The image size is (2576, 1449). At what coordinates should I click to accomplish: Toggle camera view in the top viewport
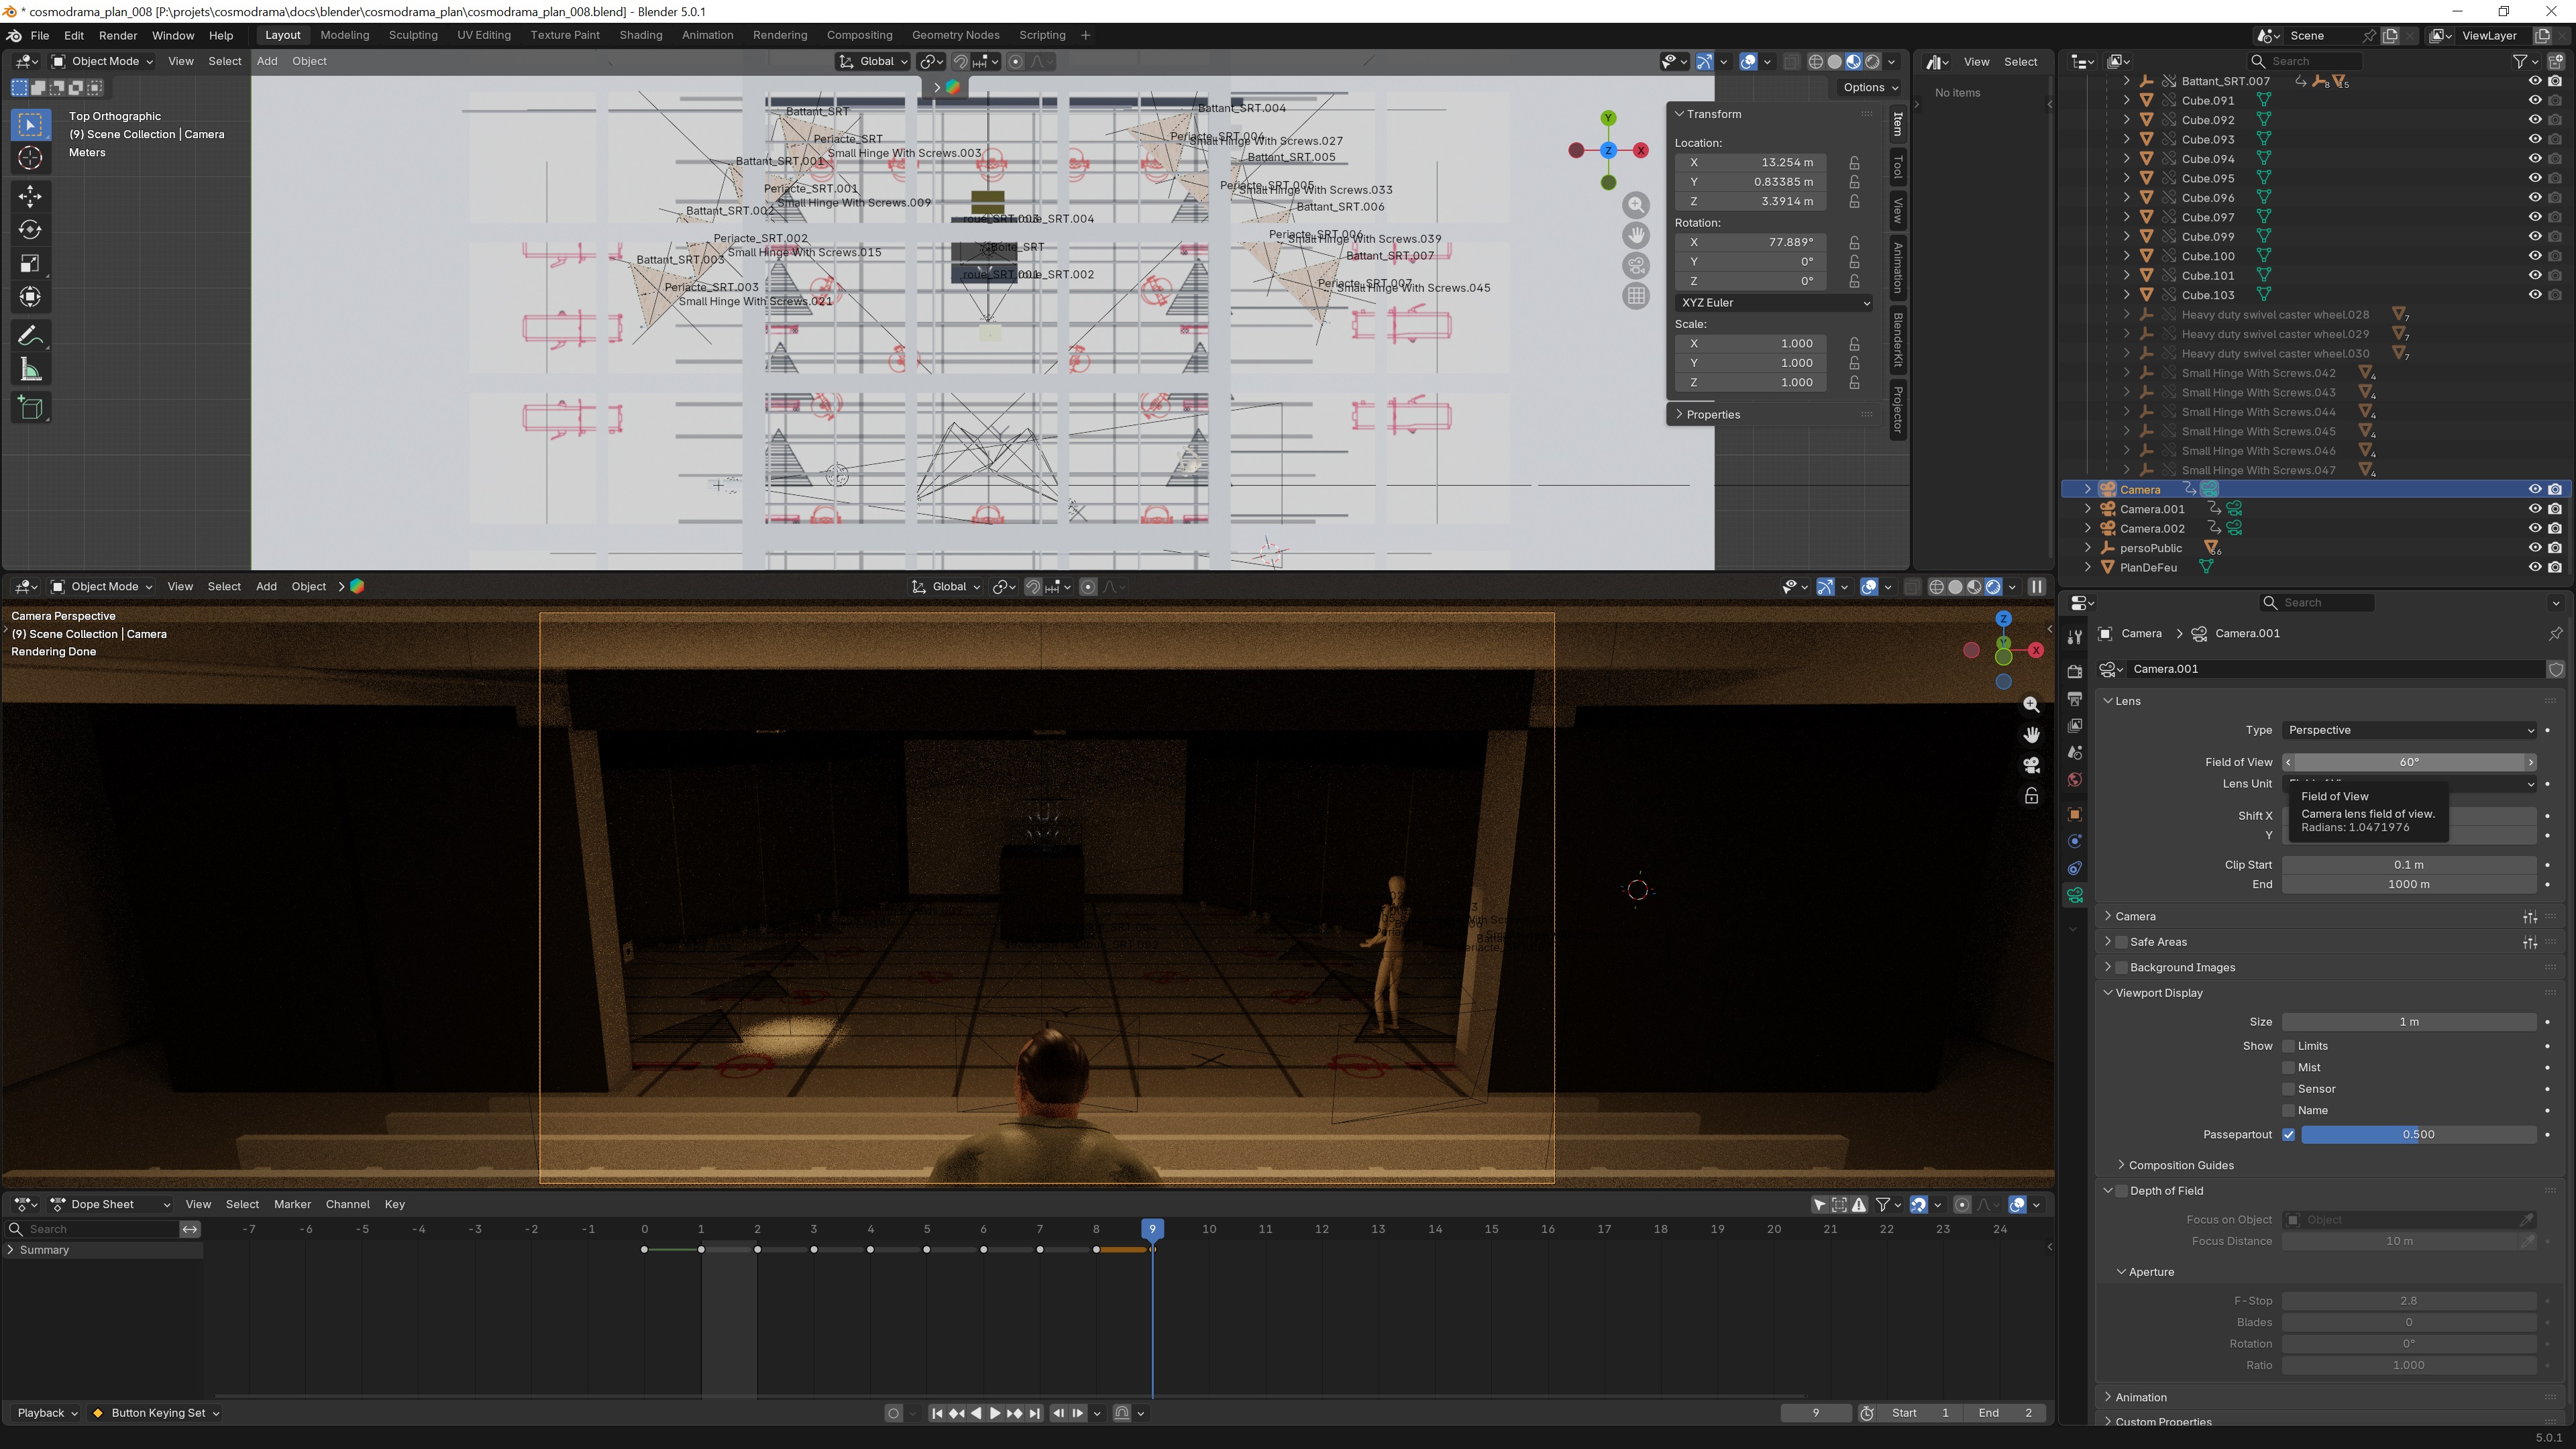point(1636,266)
